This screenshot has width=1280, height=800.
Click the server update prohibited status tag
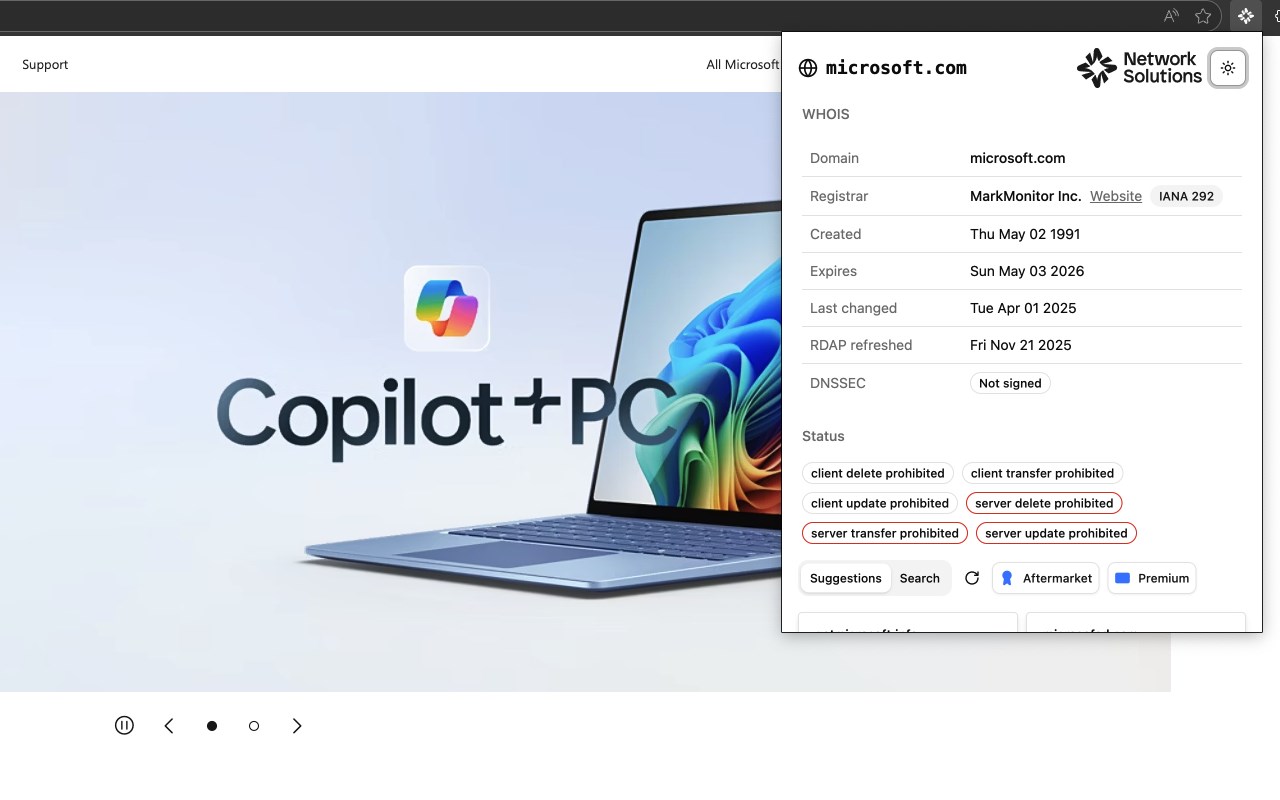1056,533
